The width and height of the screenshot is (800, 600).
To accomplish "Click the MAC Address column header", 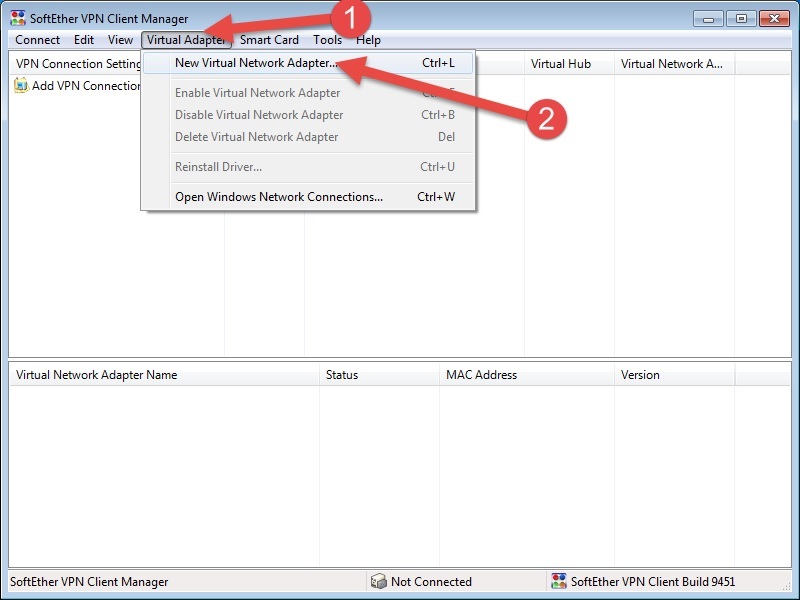I will 527,375.
